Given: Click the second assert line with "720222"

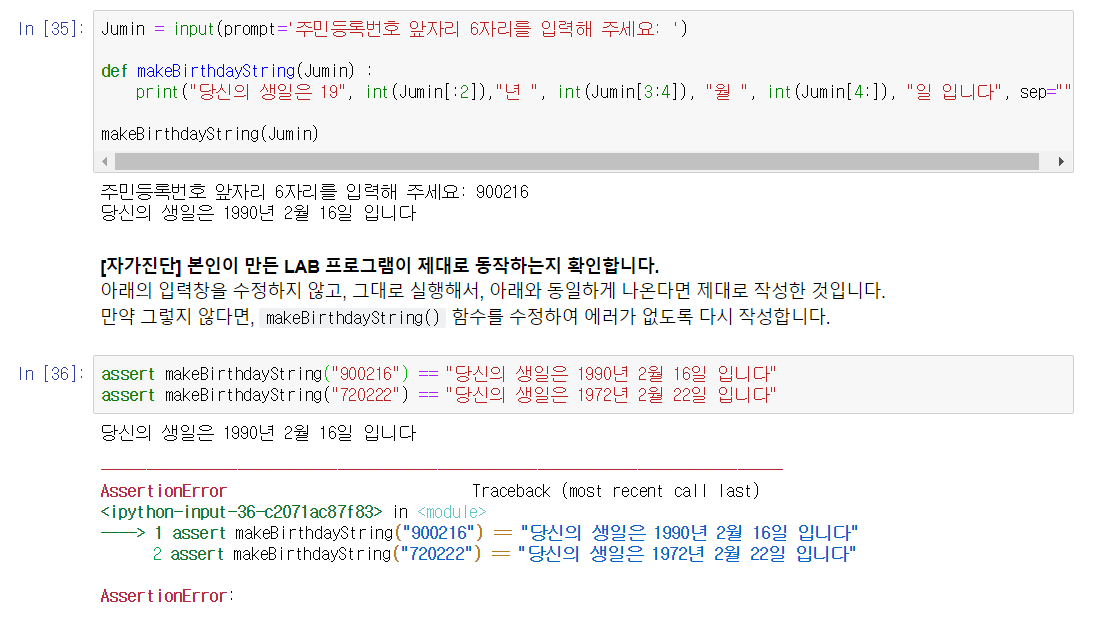Looking at the screenshot, I should [439, 394].
